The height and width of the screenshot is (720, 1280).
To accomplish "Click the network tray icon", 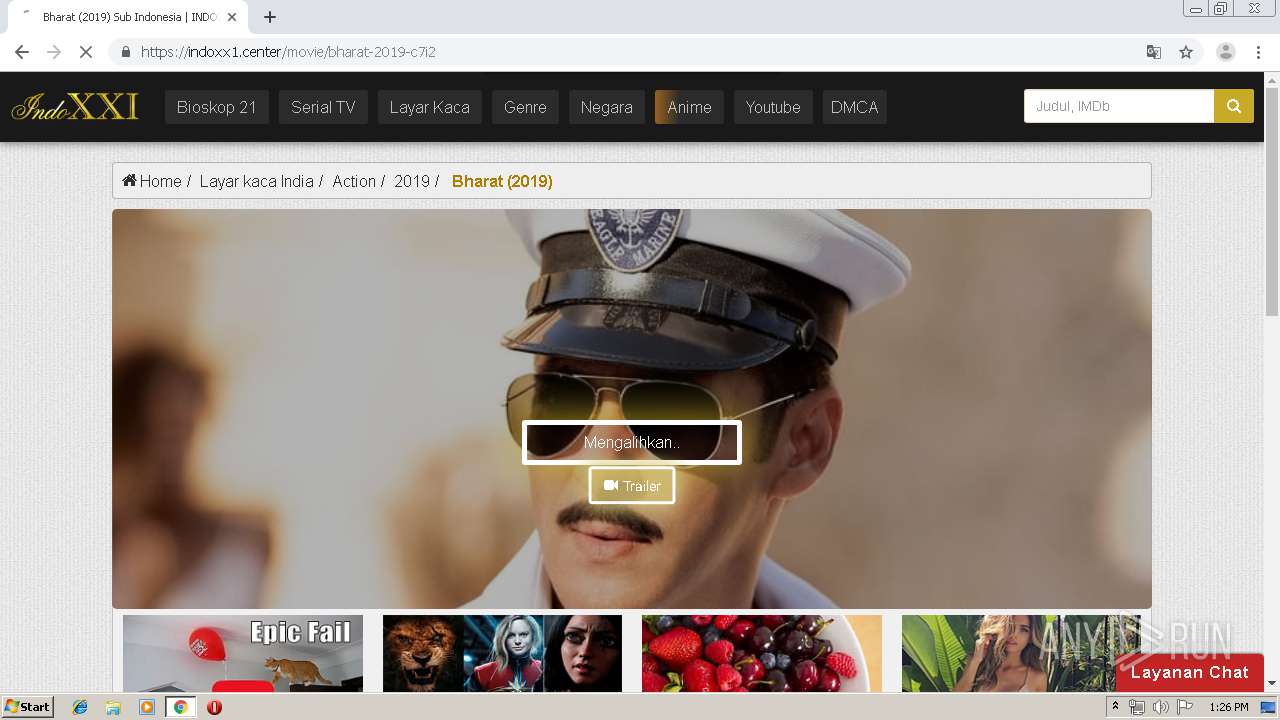I will tap(1137, 707).
